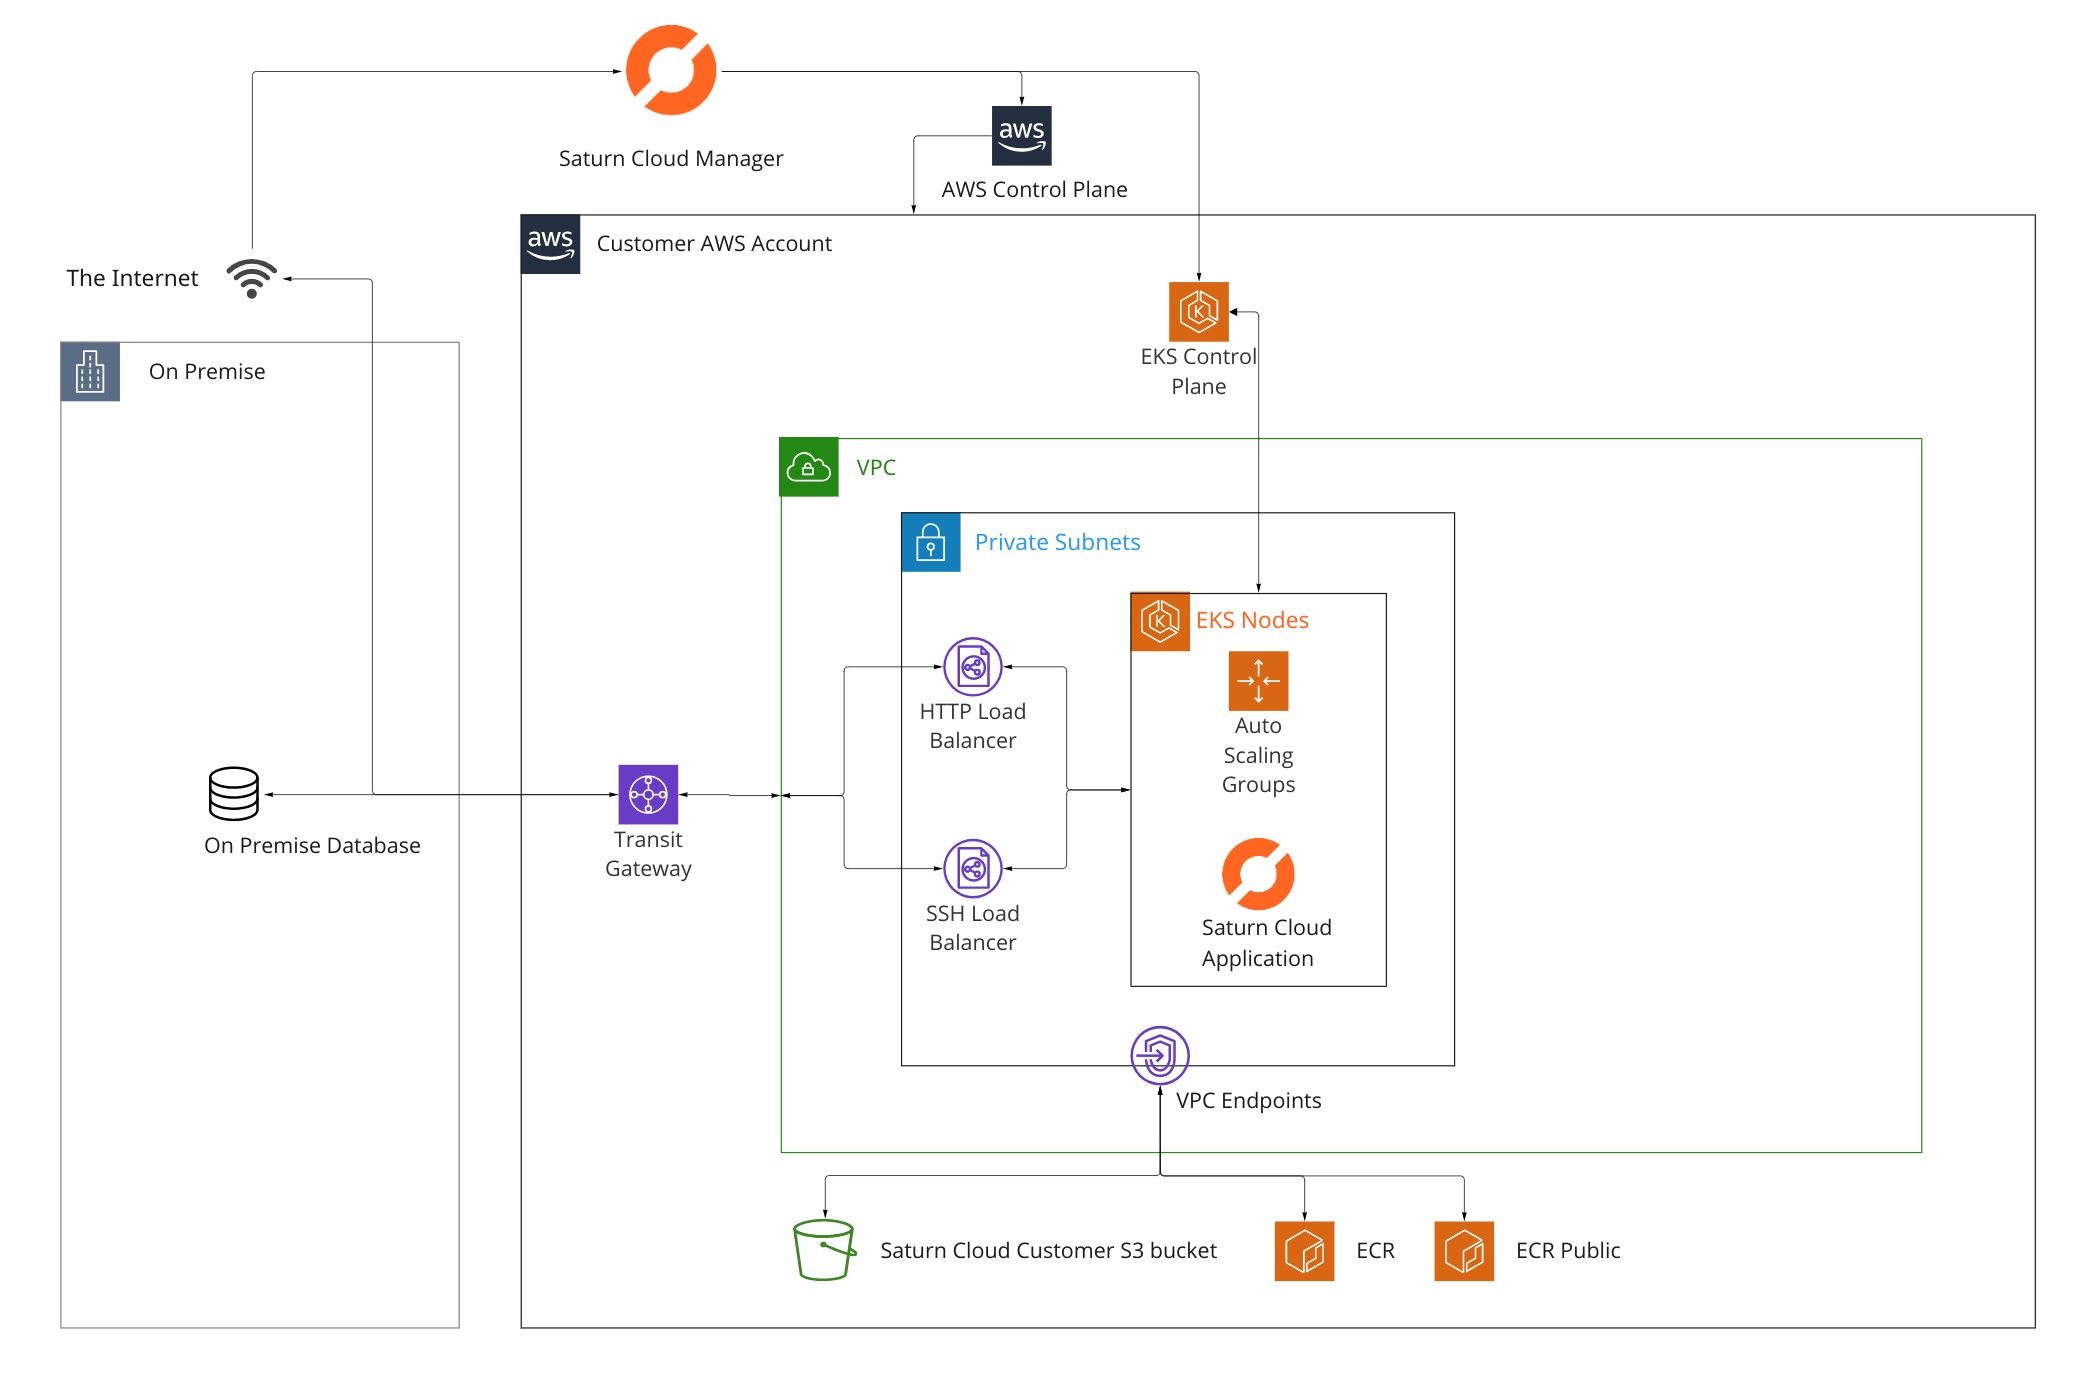Select the AWS Control Plane icon
This screenshot has width=2095, height=1384.
pos(1021,136)
